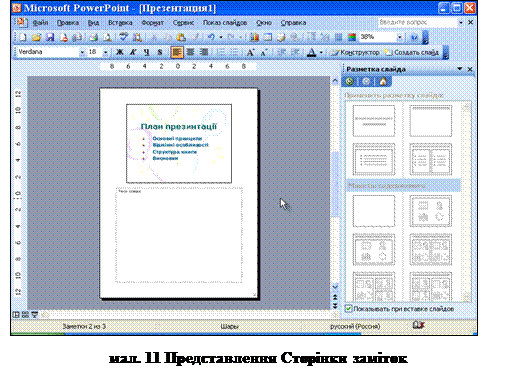Open the Verdana font name dropdown
Image resolution: width=516 pixels, height=370 pixels.
tap(82, 52)
